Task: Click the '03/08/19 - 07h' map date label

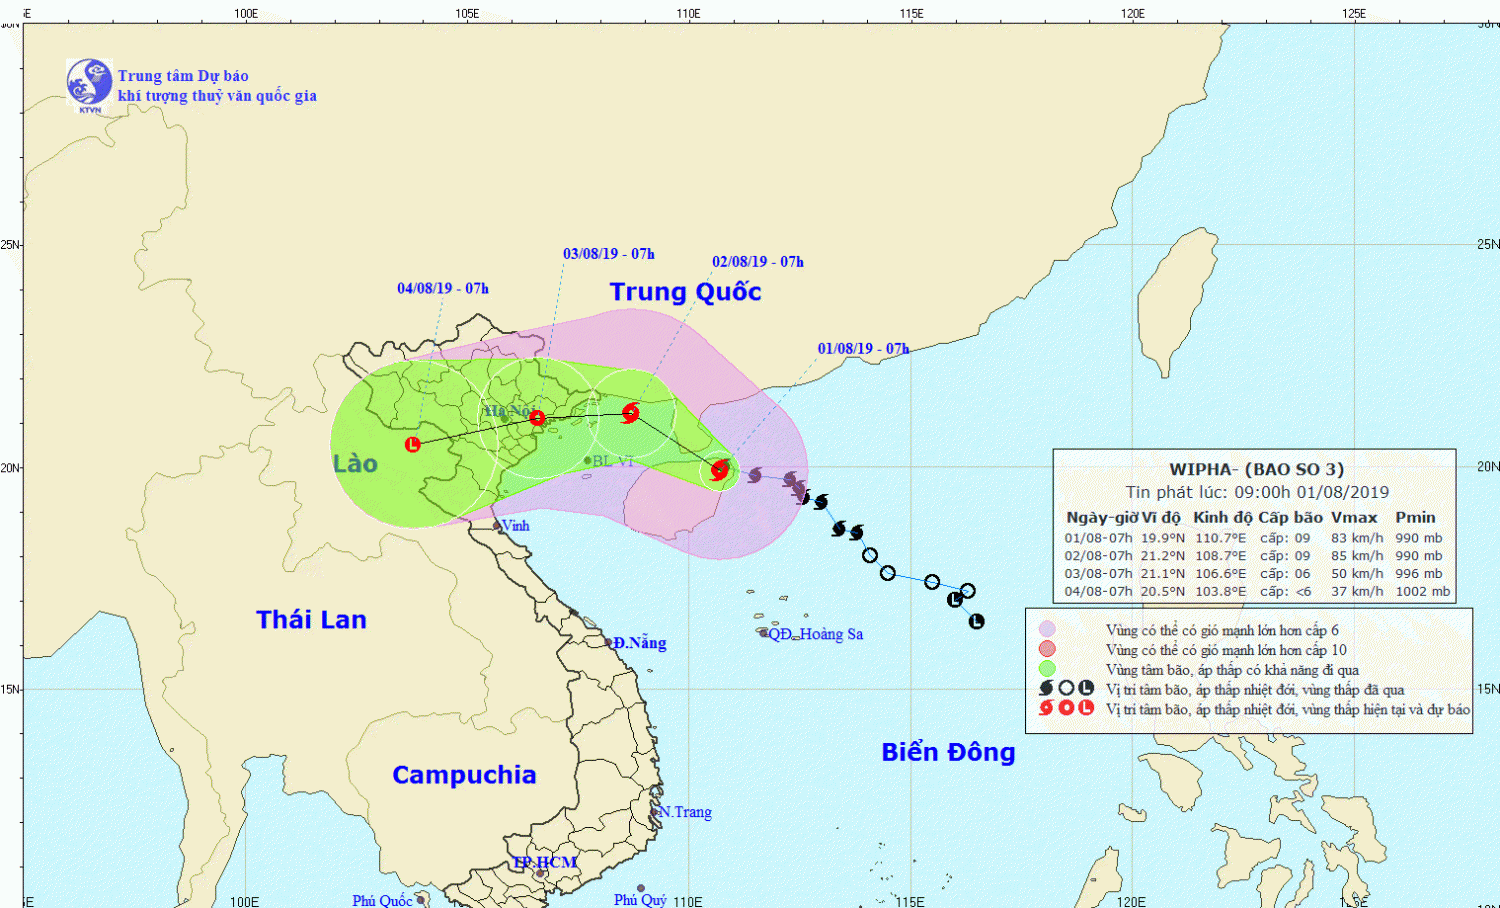Action: [x=609, y=254]
